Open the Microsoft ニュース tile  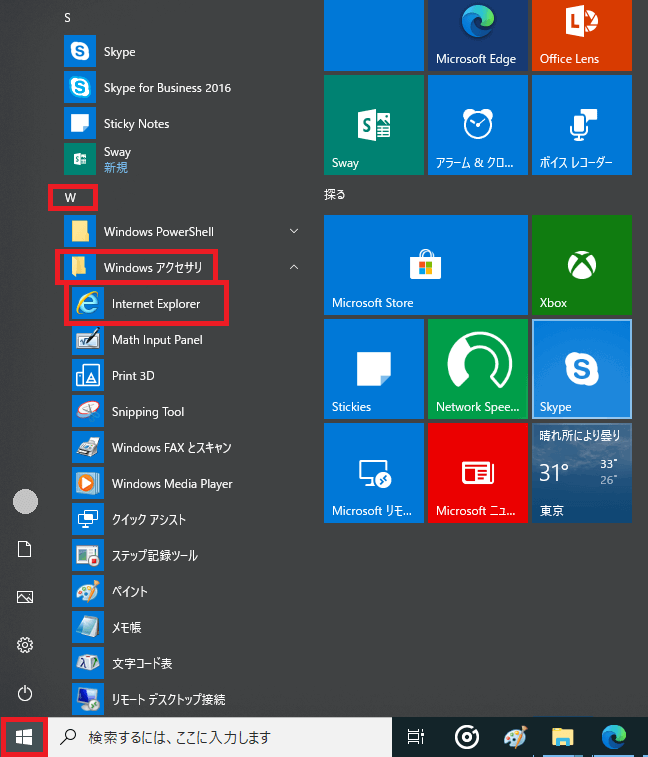click(478, 473)
